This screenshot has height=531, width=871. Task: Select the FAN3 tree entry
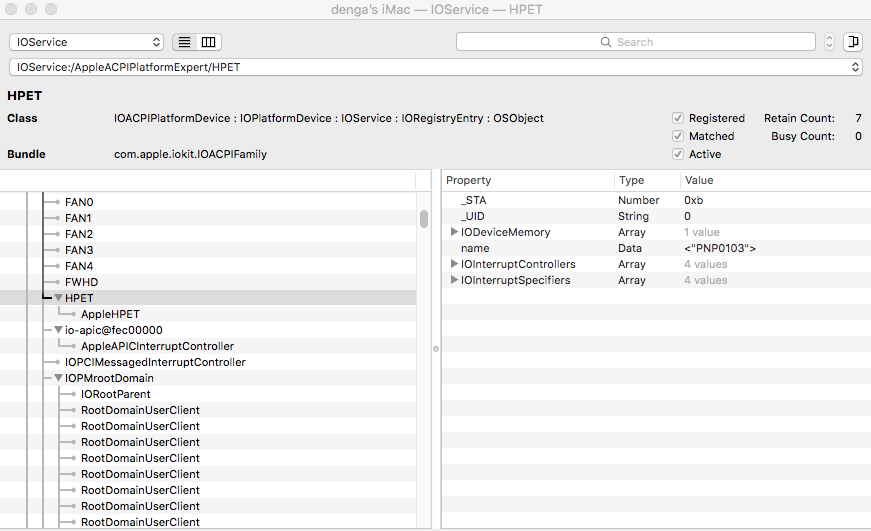pos(79,250)
